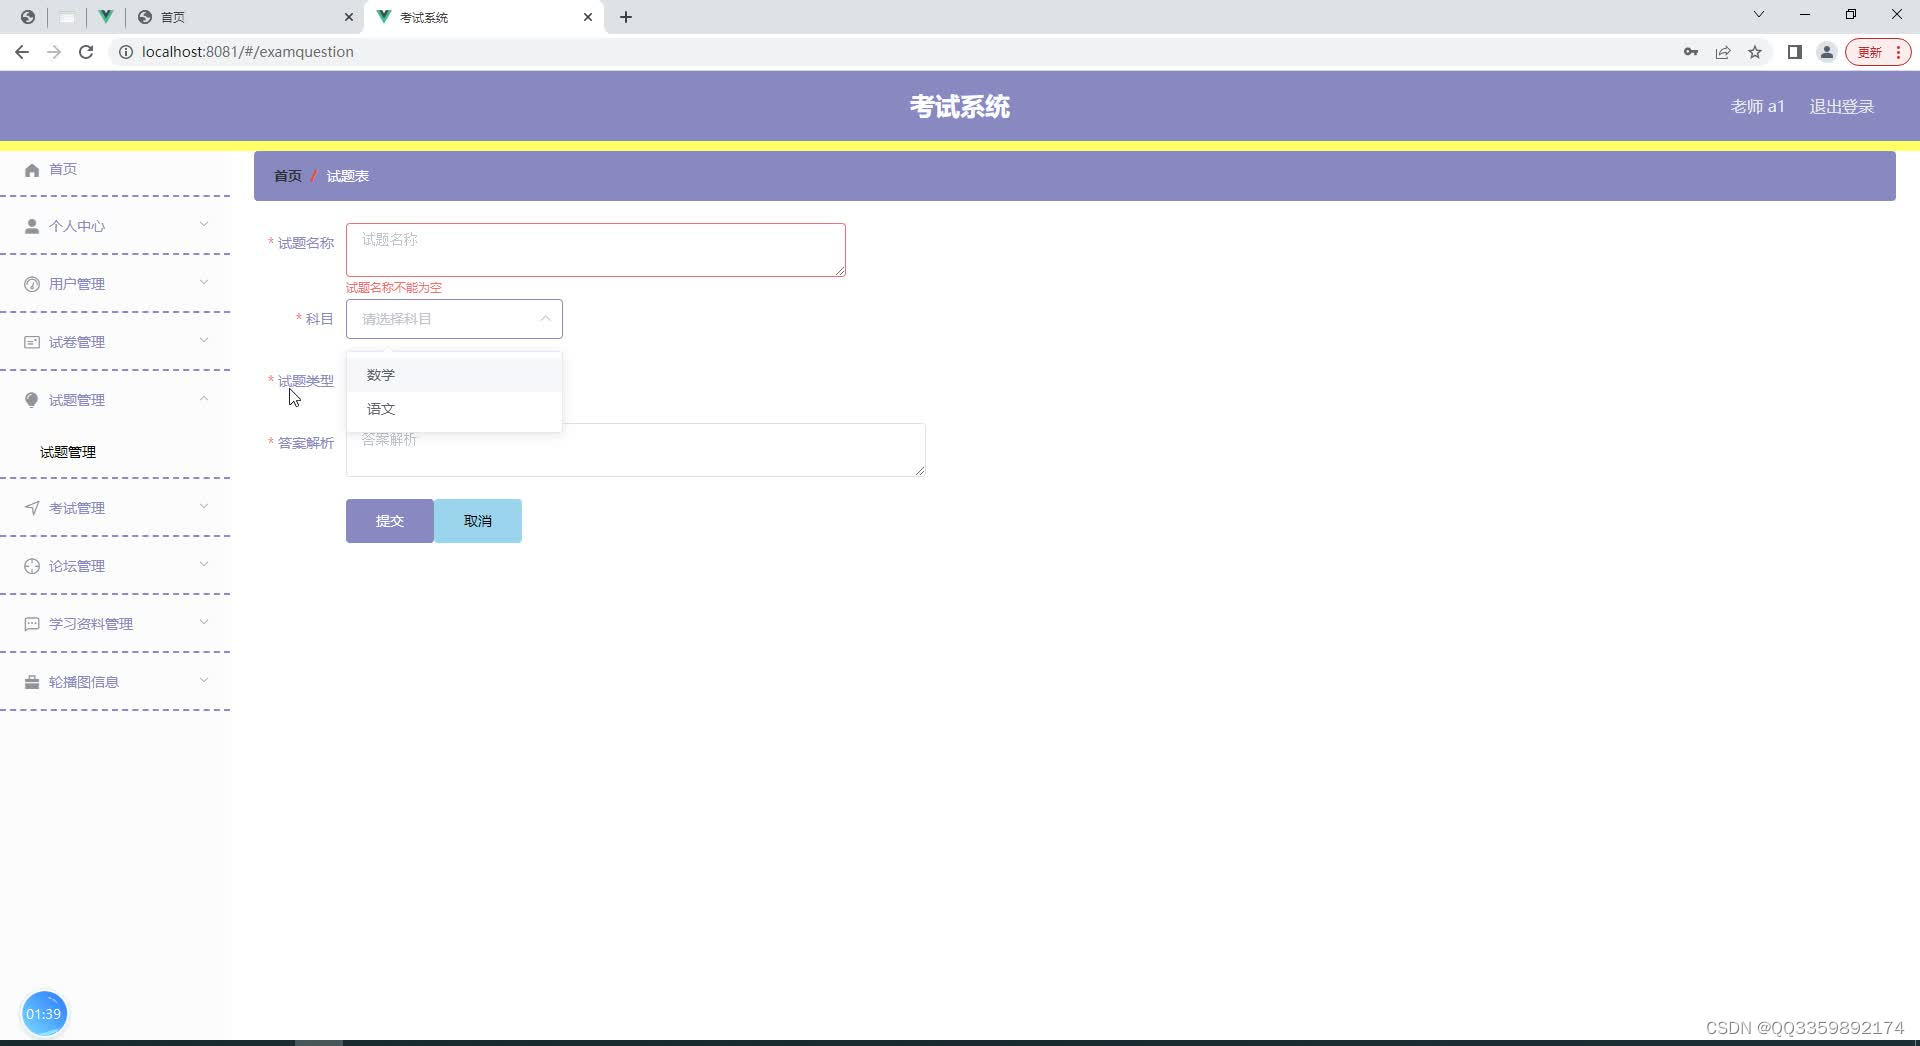Click the 考试系统 header title
This screenshot has width=1920, height=1046.
click(960, 107)
